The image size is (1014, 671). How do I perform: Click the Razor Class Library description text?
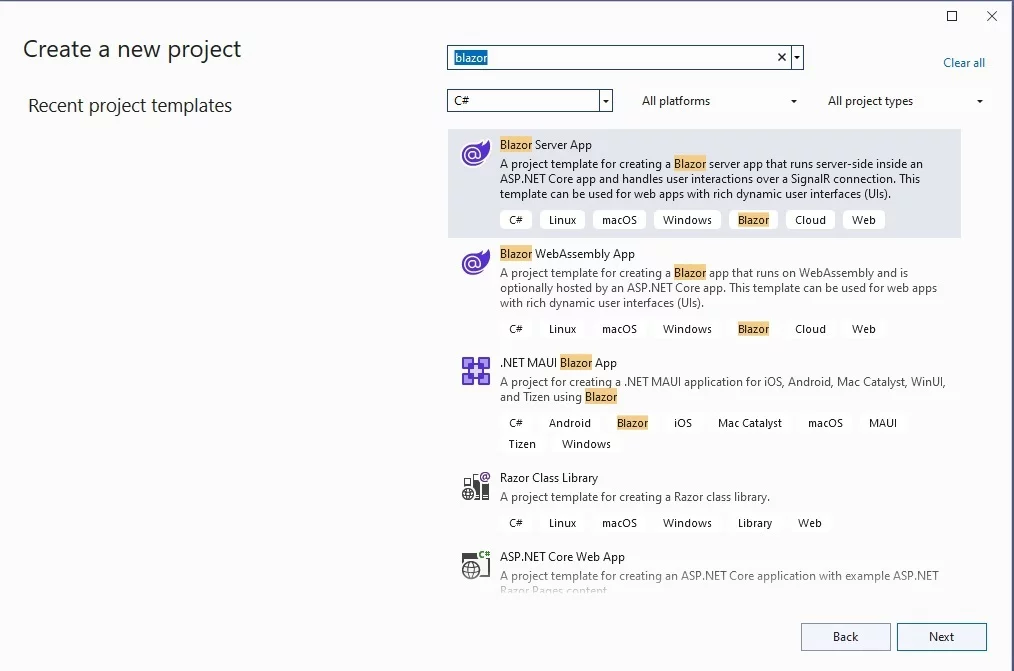[x=634, y=497]
